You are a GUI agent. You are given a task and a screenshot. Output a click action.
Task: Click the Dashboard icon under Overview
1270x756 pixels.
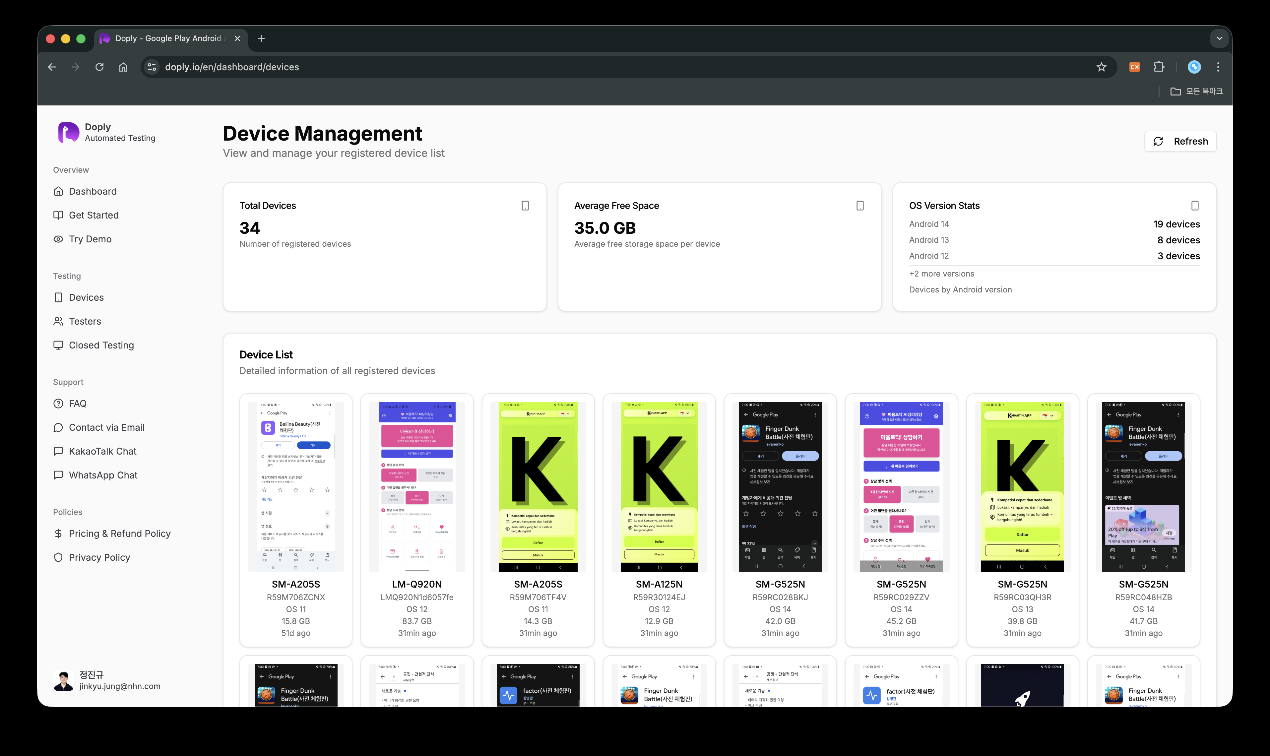(58, 191)
